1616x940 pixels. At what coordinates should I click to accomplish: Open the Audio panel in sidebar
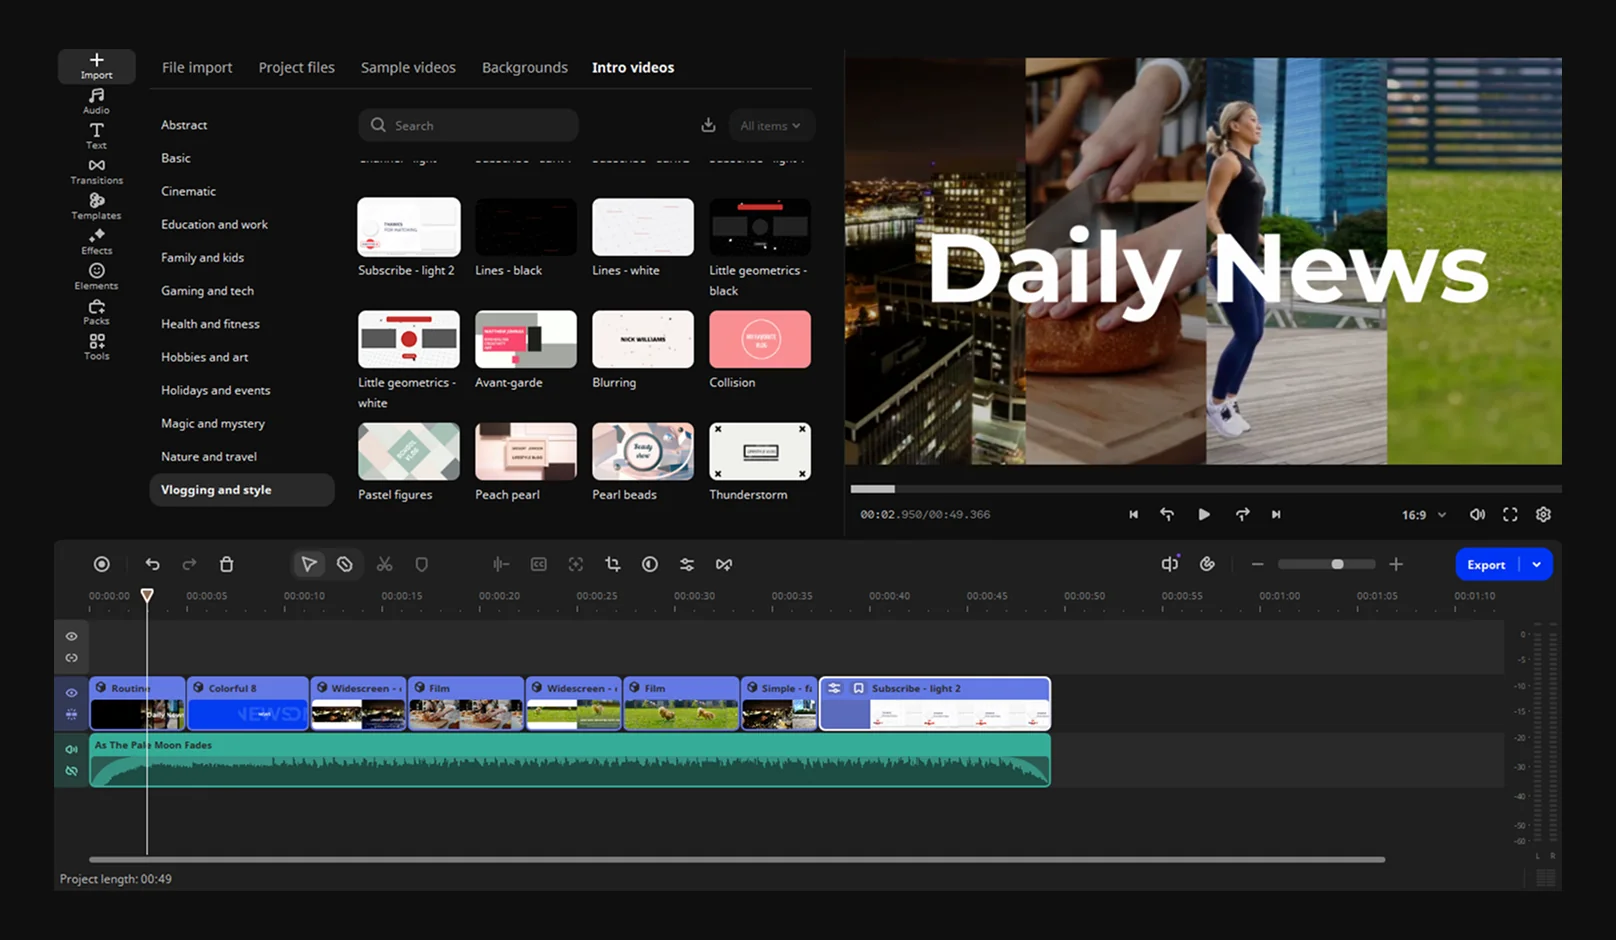point(96,101)
